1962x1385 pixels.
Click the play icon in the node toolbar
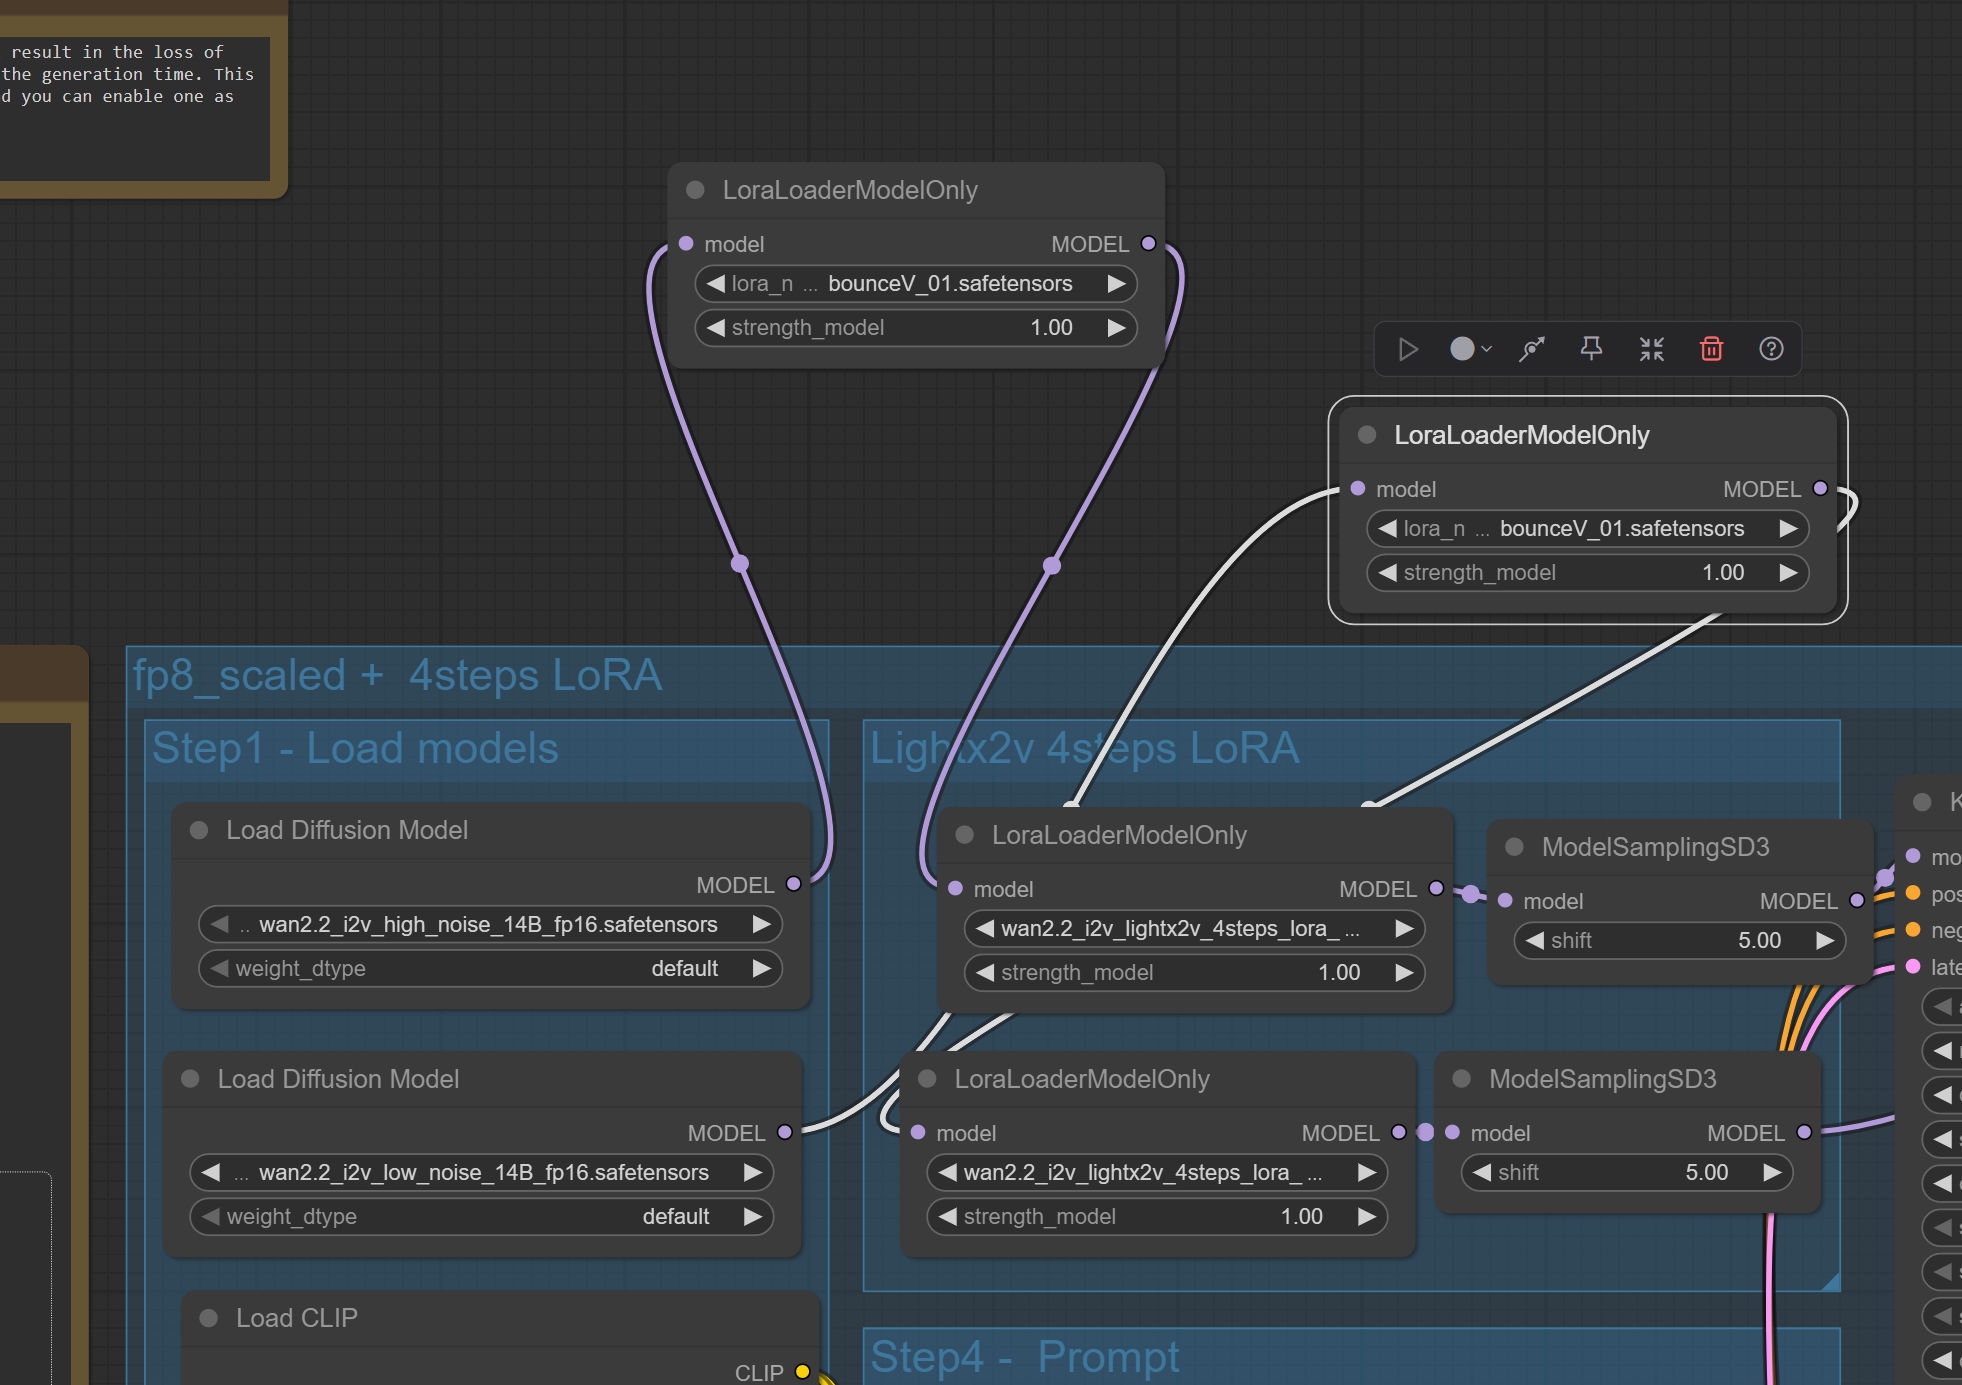point(1408,349)
